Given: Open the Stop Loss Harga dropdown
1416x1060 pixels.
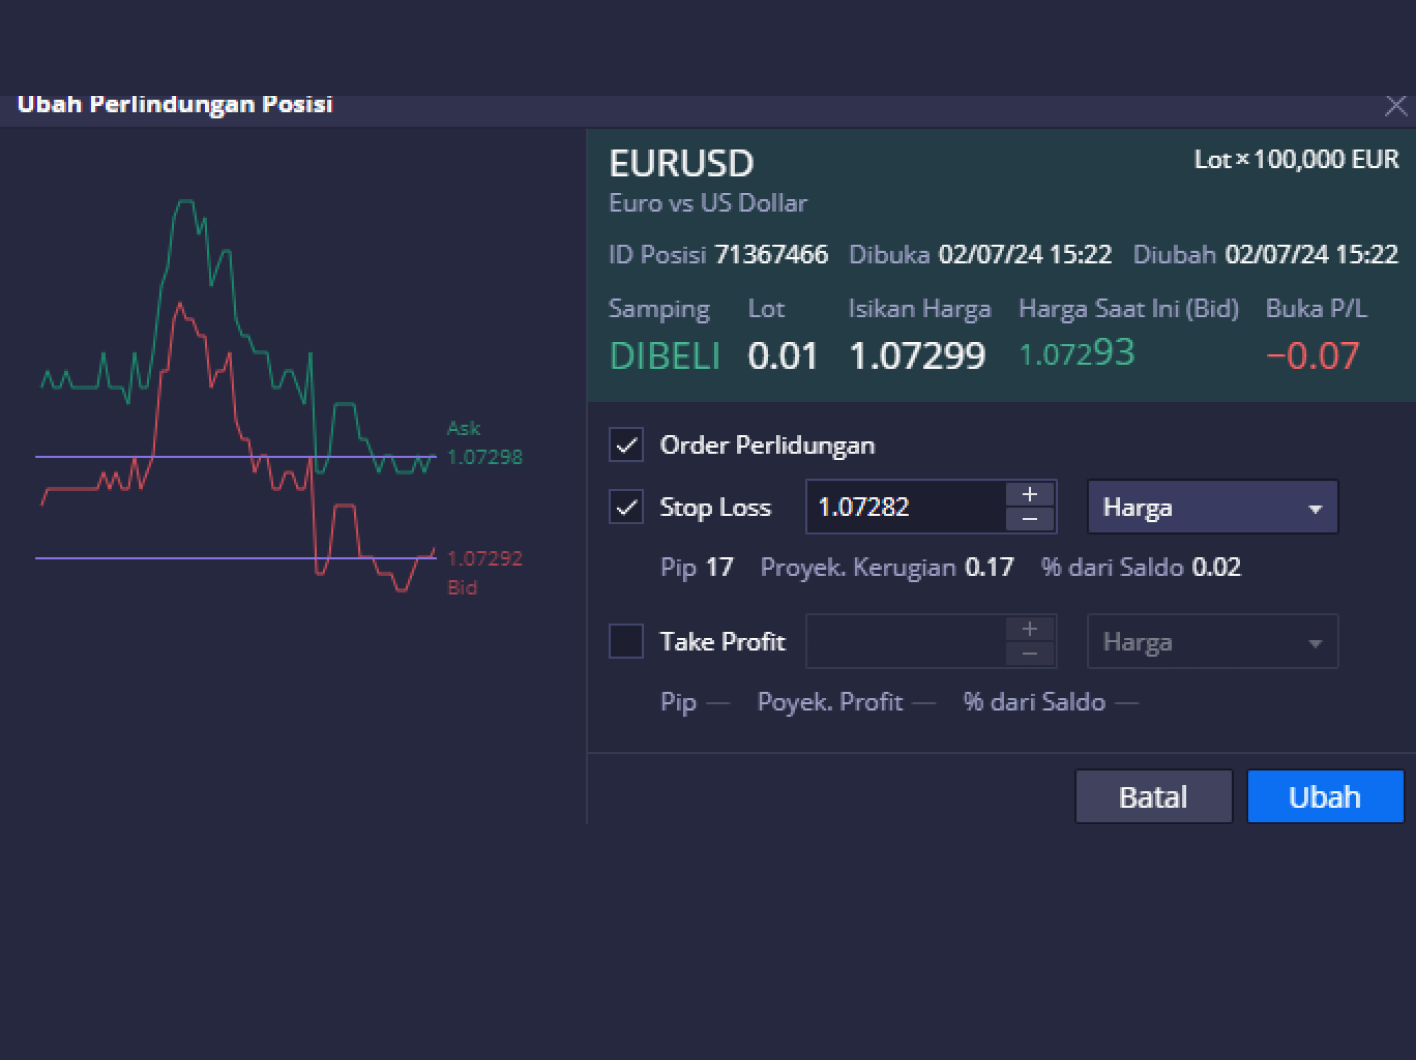Looking at the screenshot, I should (x=1212, y=508).
